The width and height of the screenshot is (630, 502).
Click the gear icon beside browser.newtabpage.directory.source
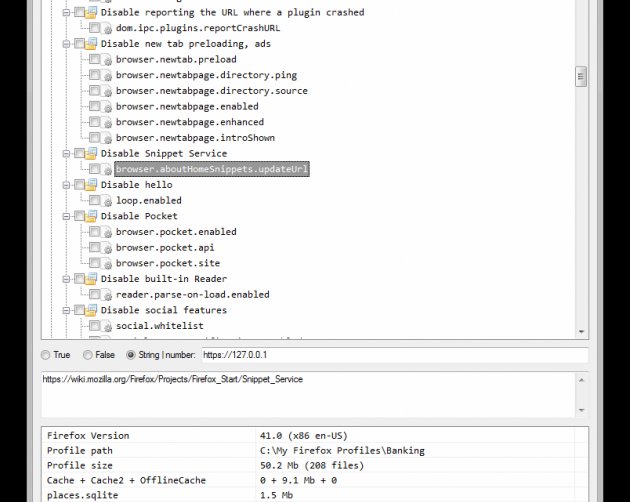tap(107, 91)
